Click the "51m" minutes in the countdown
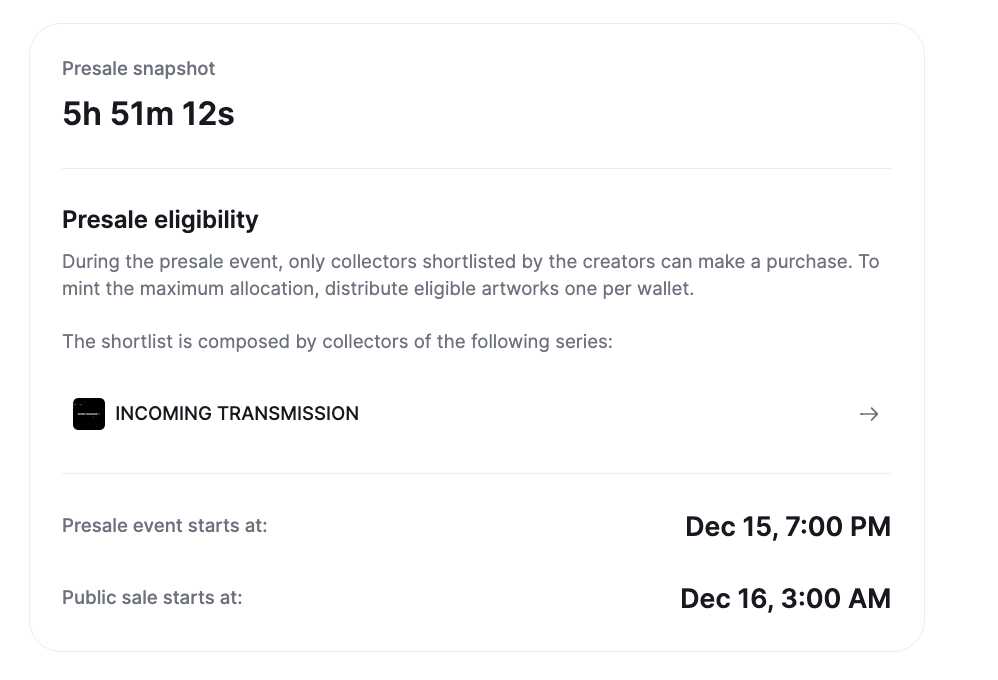 (x=142, y=114)
